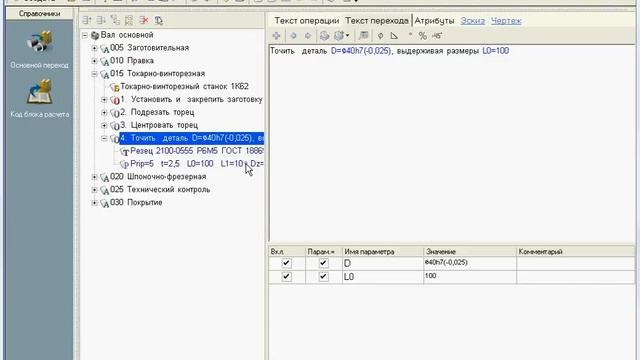
Task: Click the expand tree branches toolbar icon
Action: pos(115,20)
